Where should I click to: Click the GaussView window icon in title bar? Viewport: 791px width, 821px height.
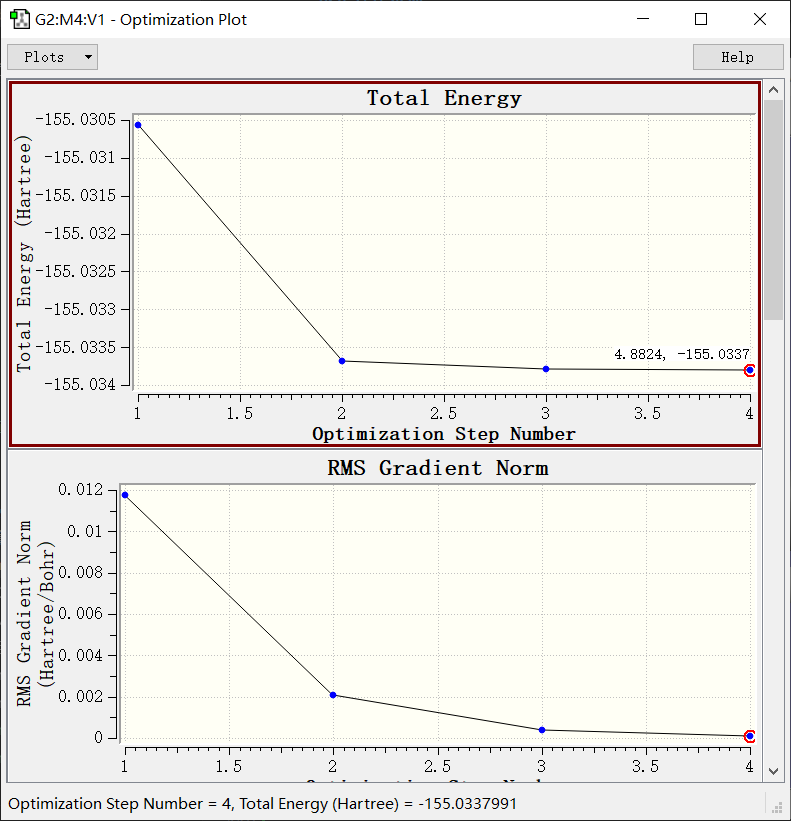pos(19,19)
